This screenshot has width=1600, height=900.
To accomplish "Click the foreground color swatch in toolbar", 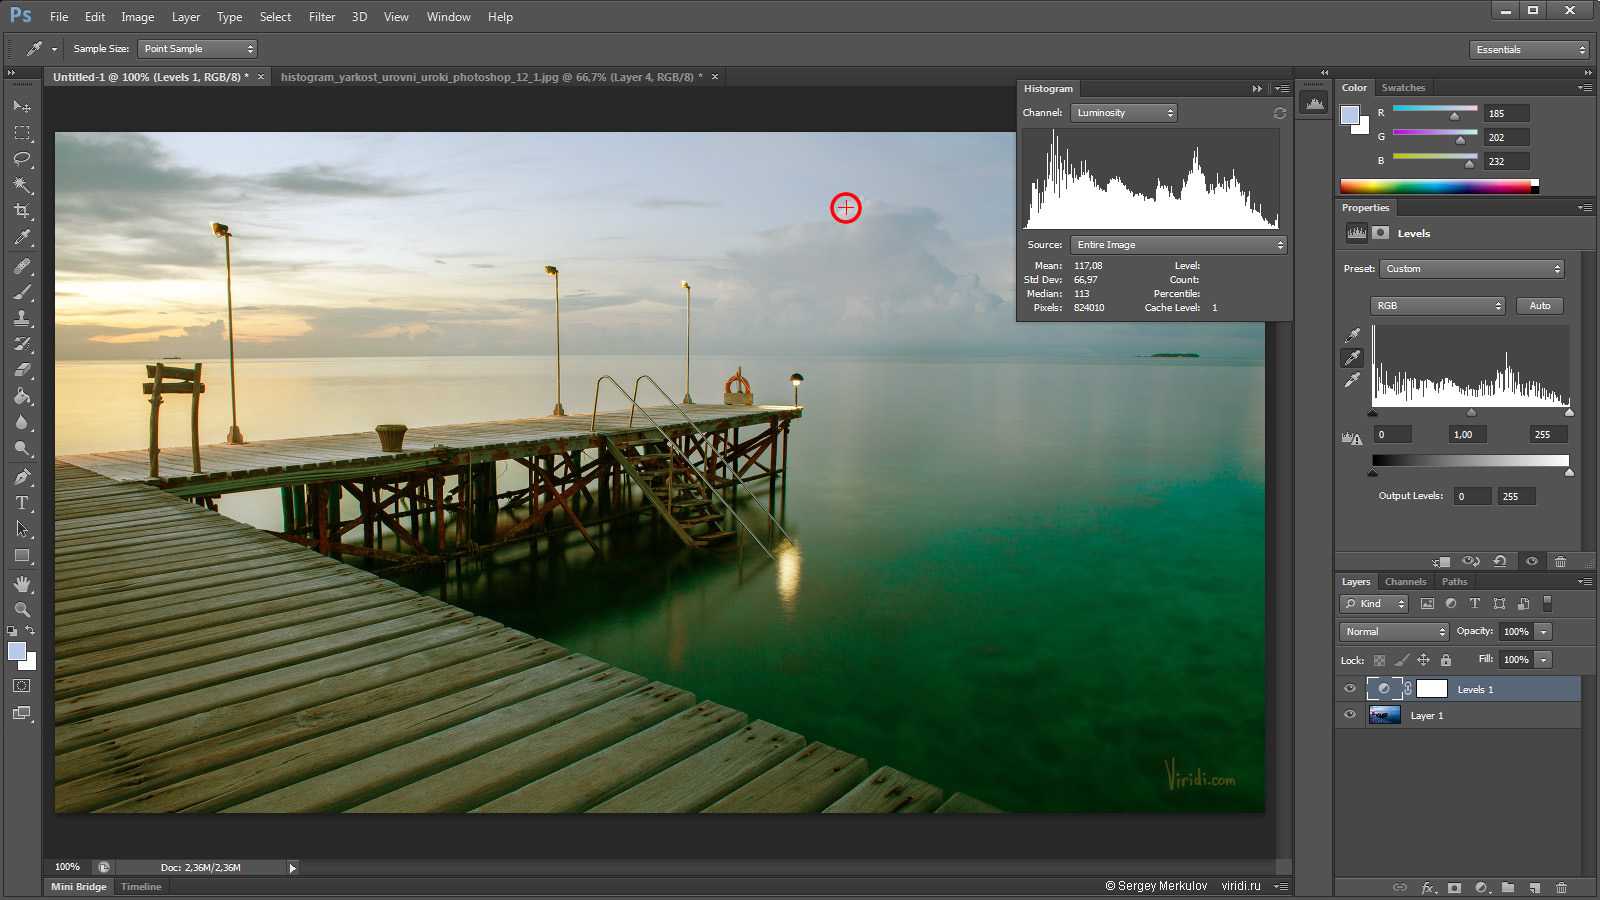I will click(17, 652).
